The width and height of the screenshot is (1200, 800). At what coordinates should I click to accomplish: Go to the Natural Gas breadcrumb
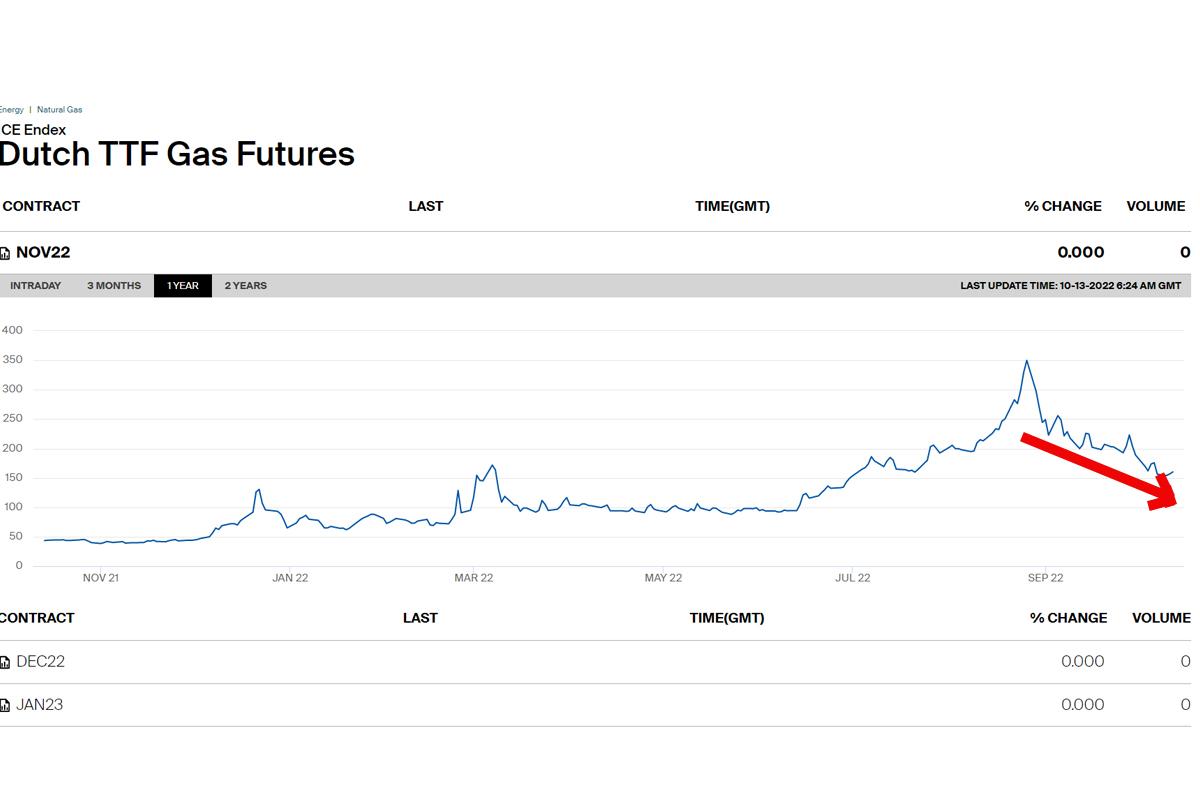(60, 110)
